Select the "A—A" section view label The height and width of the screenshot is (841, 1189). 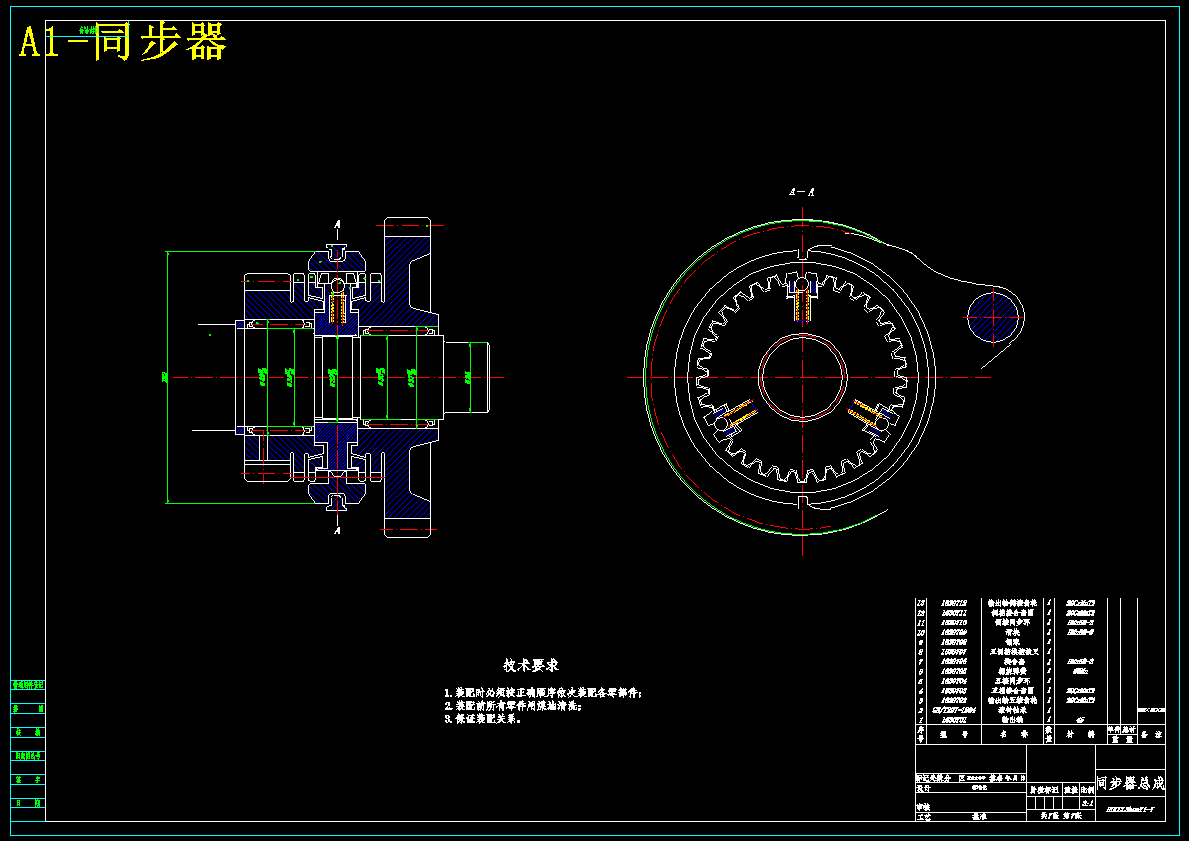(802, 192)
